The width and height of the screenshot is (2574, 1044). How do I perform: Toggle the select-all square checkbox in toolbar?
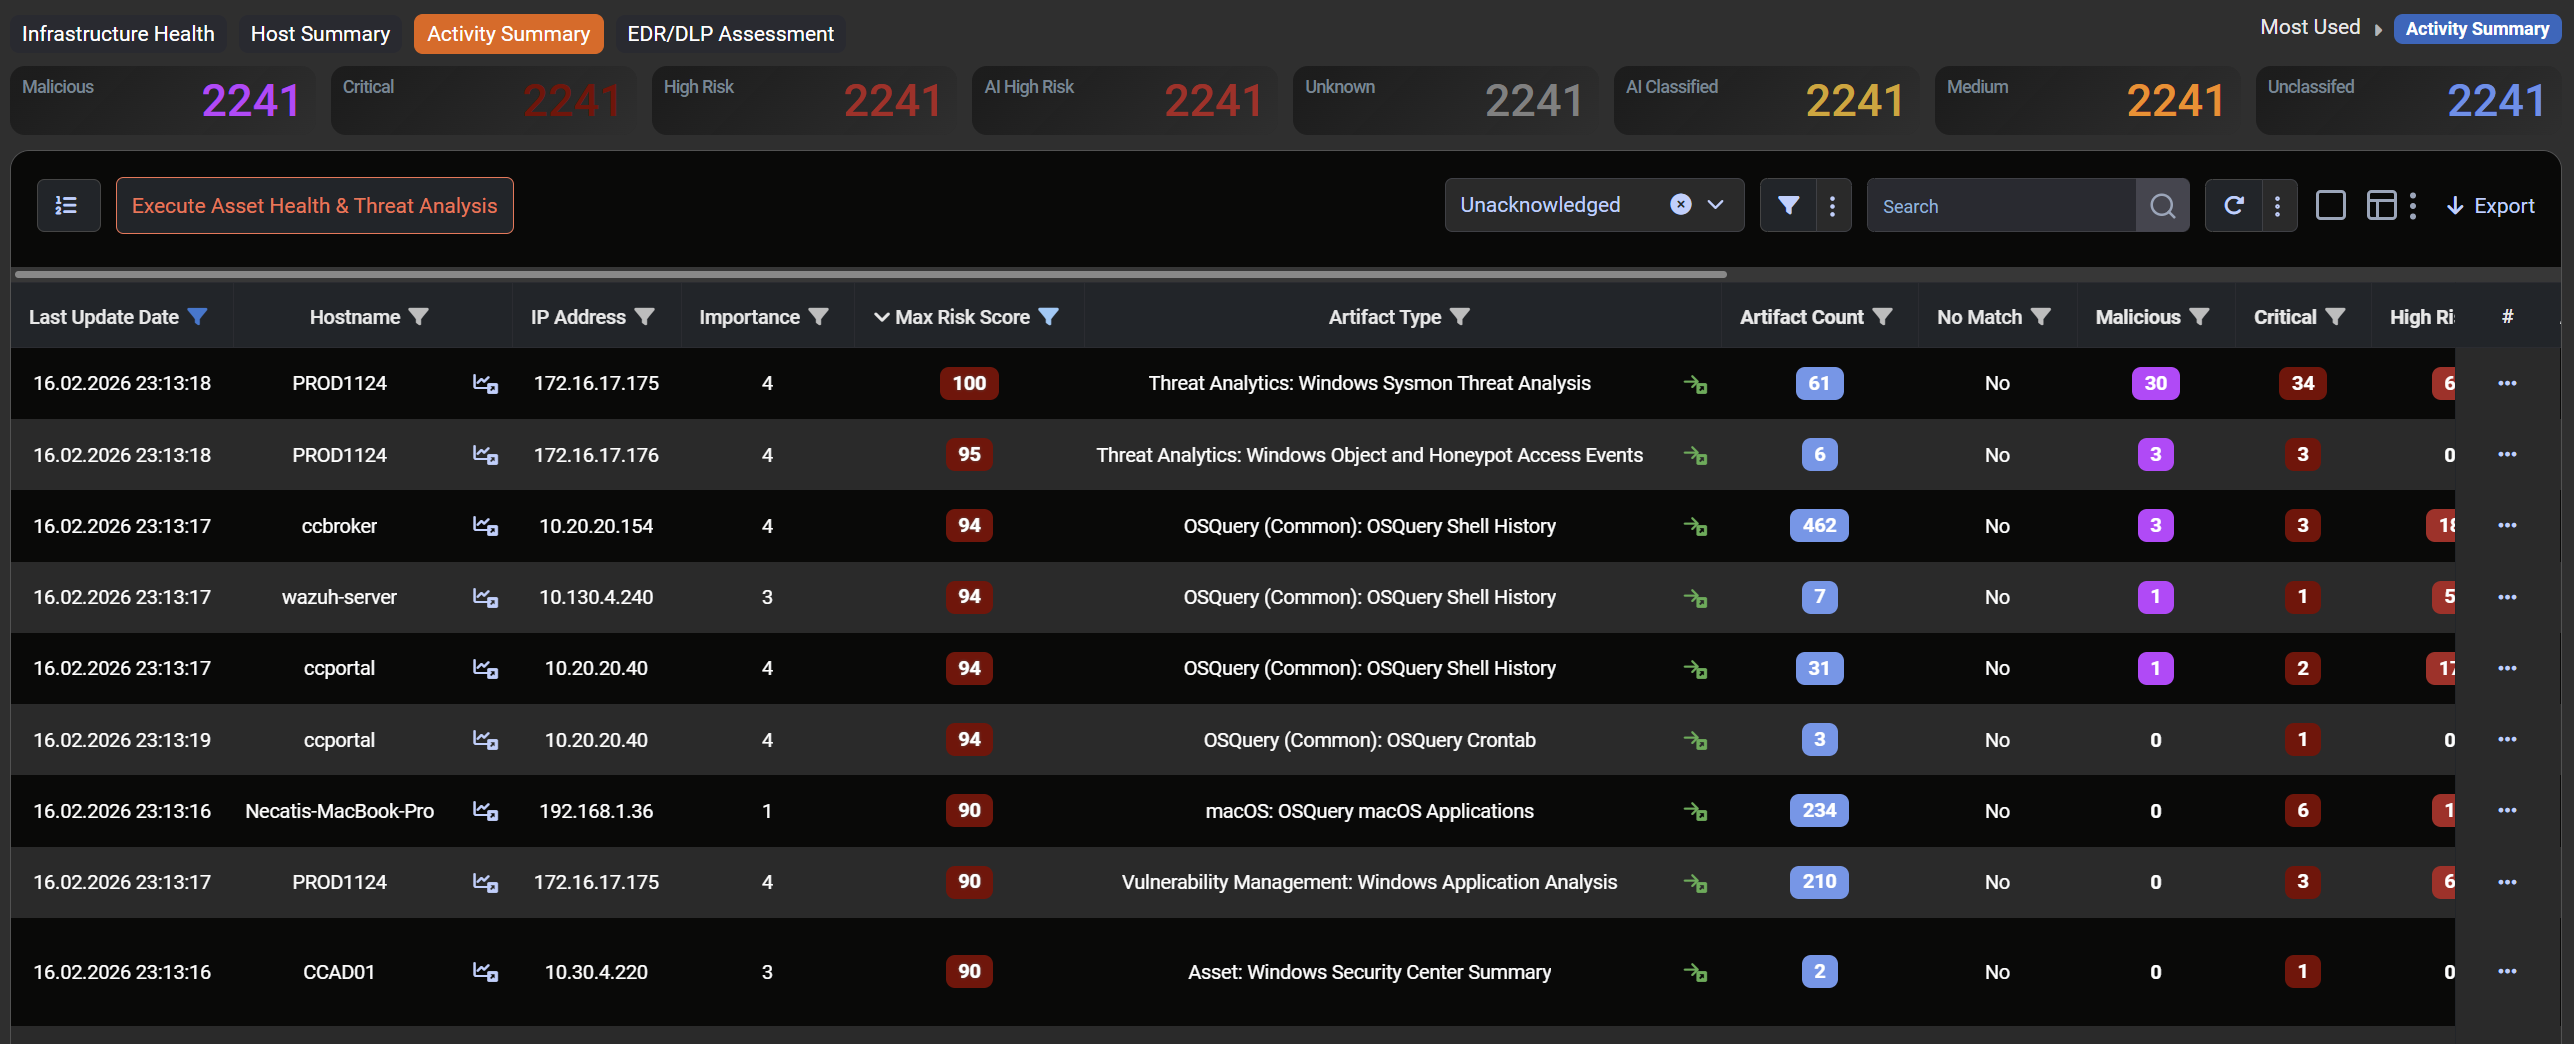(2330, 205)
